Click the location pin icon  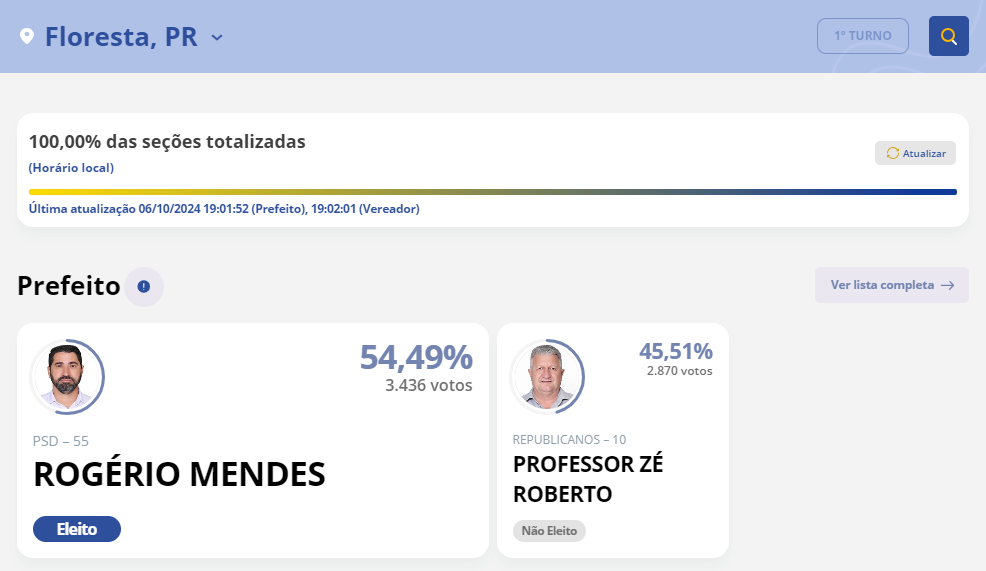click(x=27, y=37)
